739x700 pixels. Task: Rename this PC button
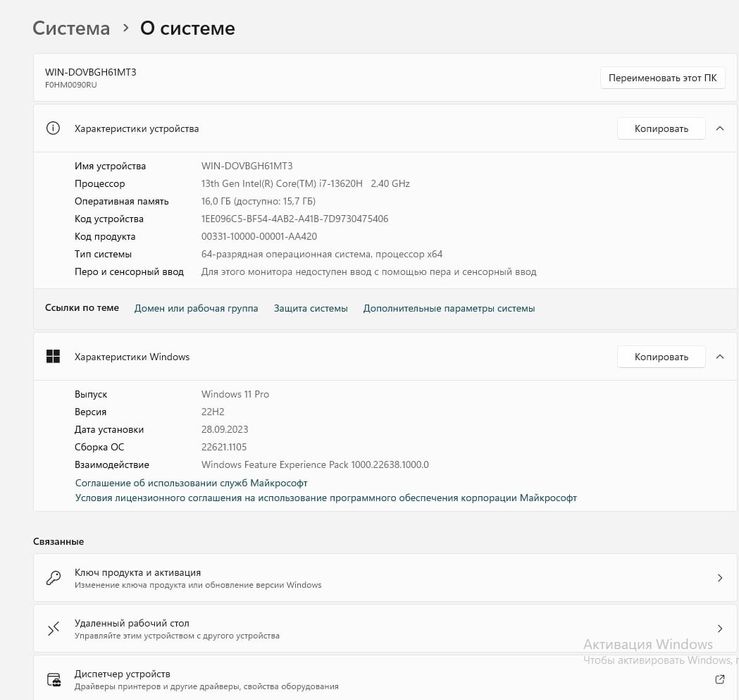662,78
